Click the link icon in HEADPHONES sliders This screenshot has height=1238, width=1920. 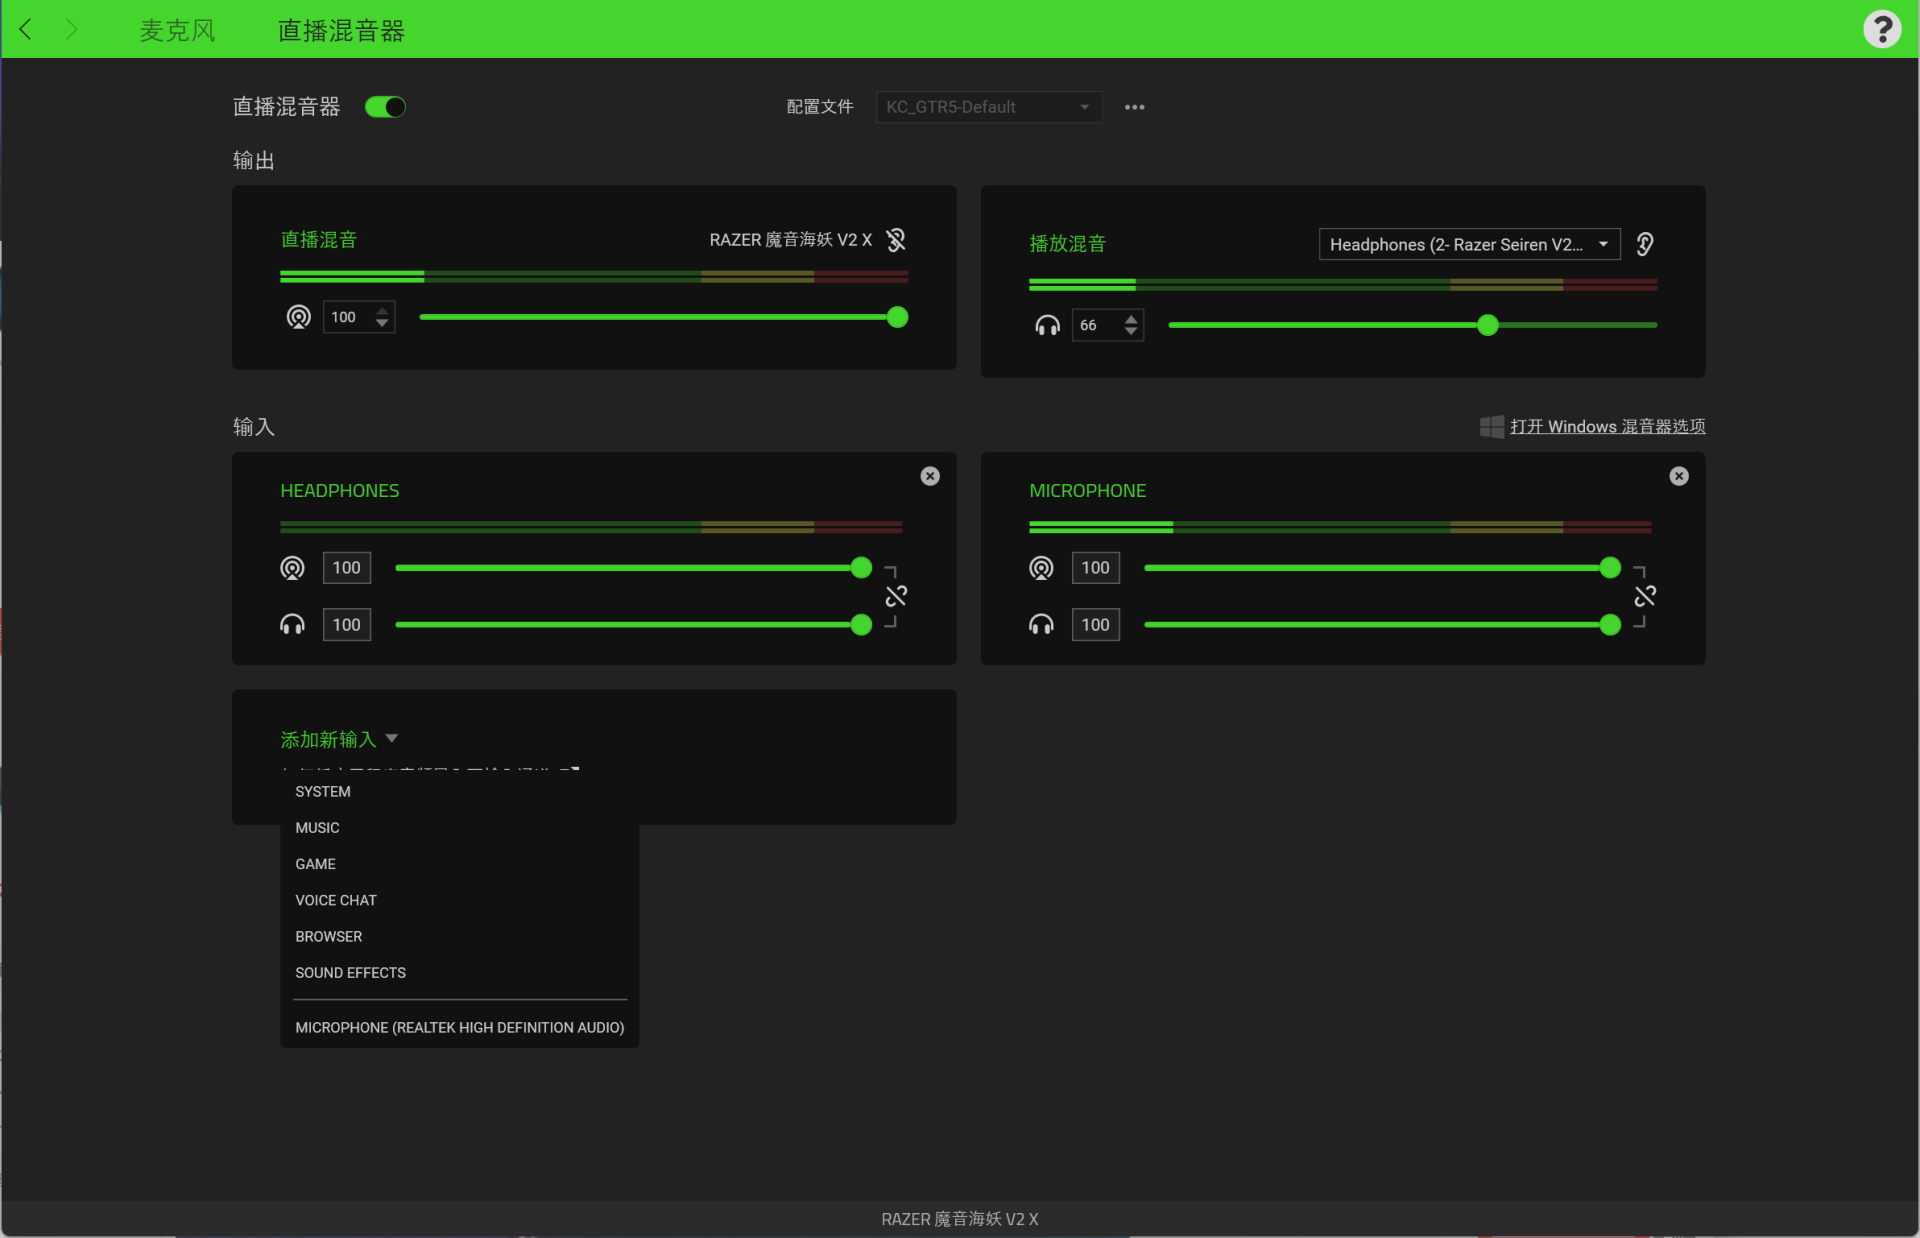(x=896, y=596)
